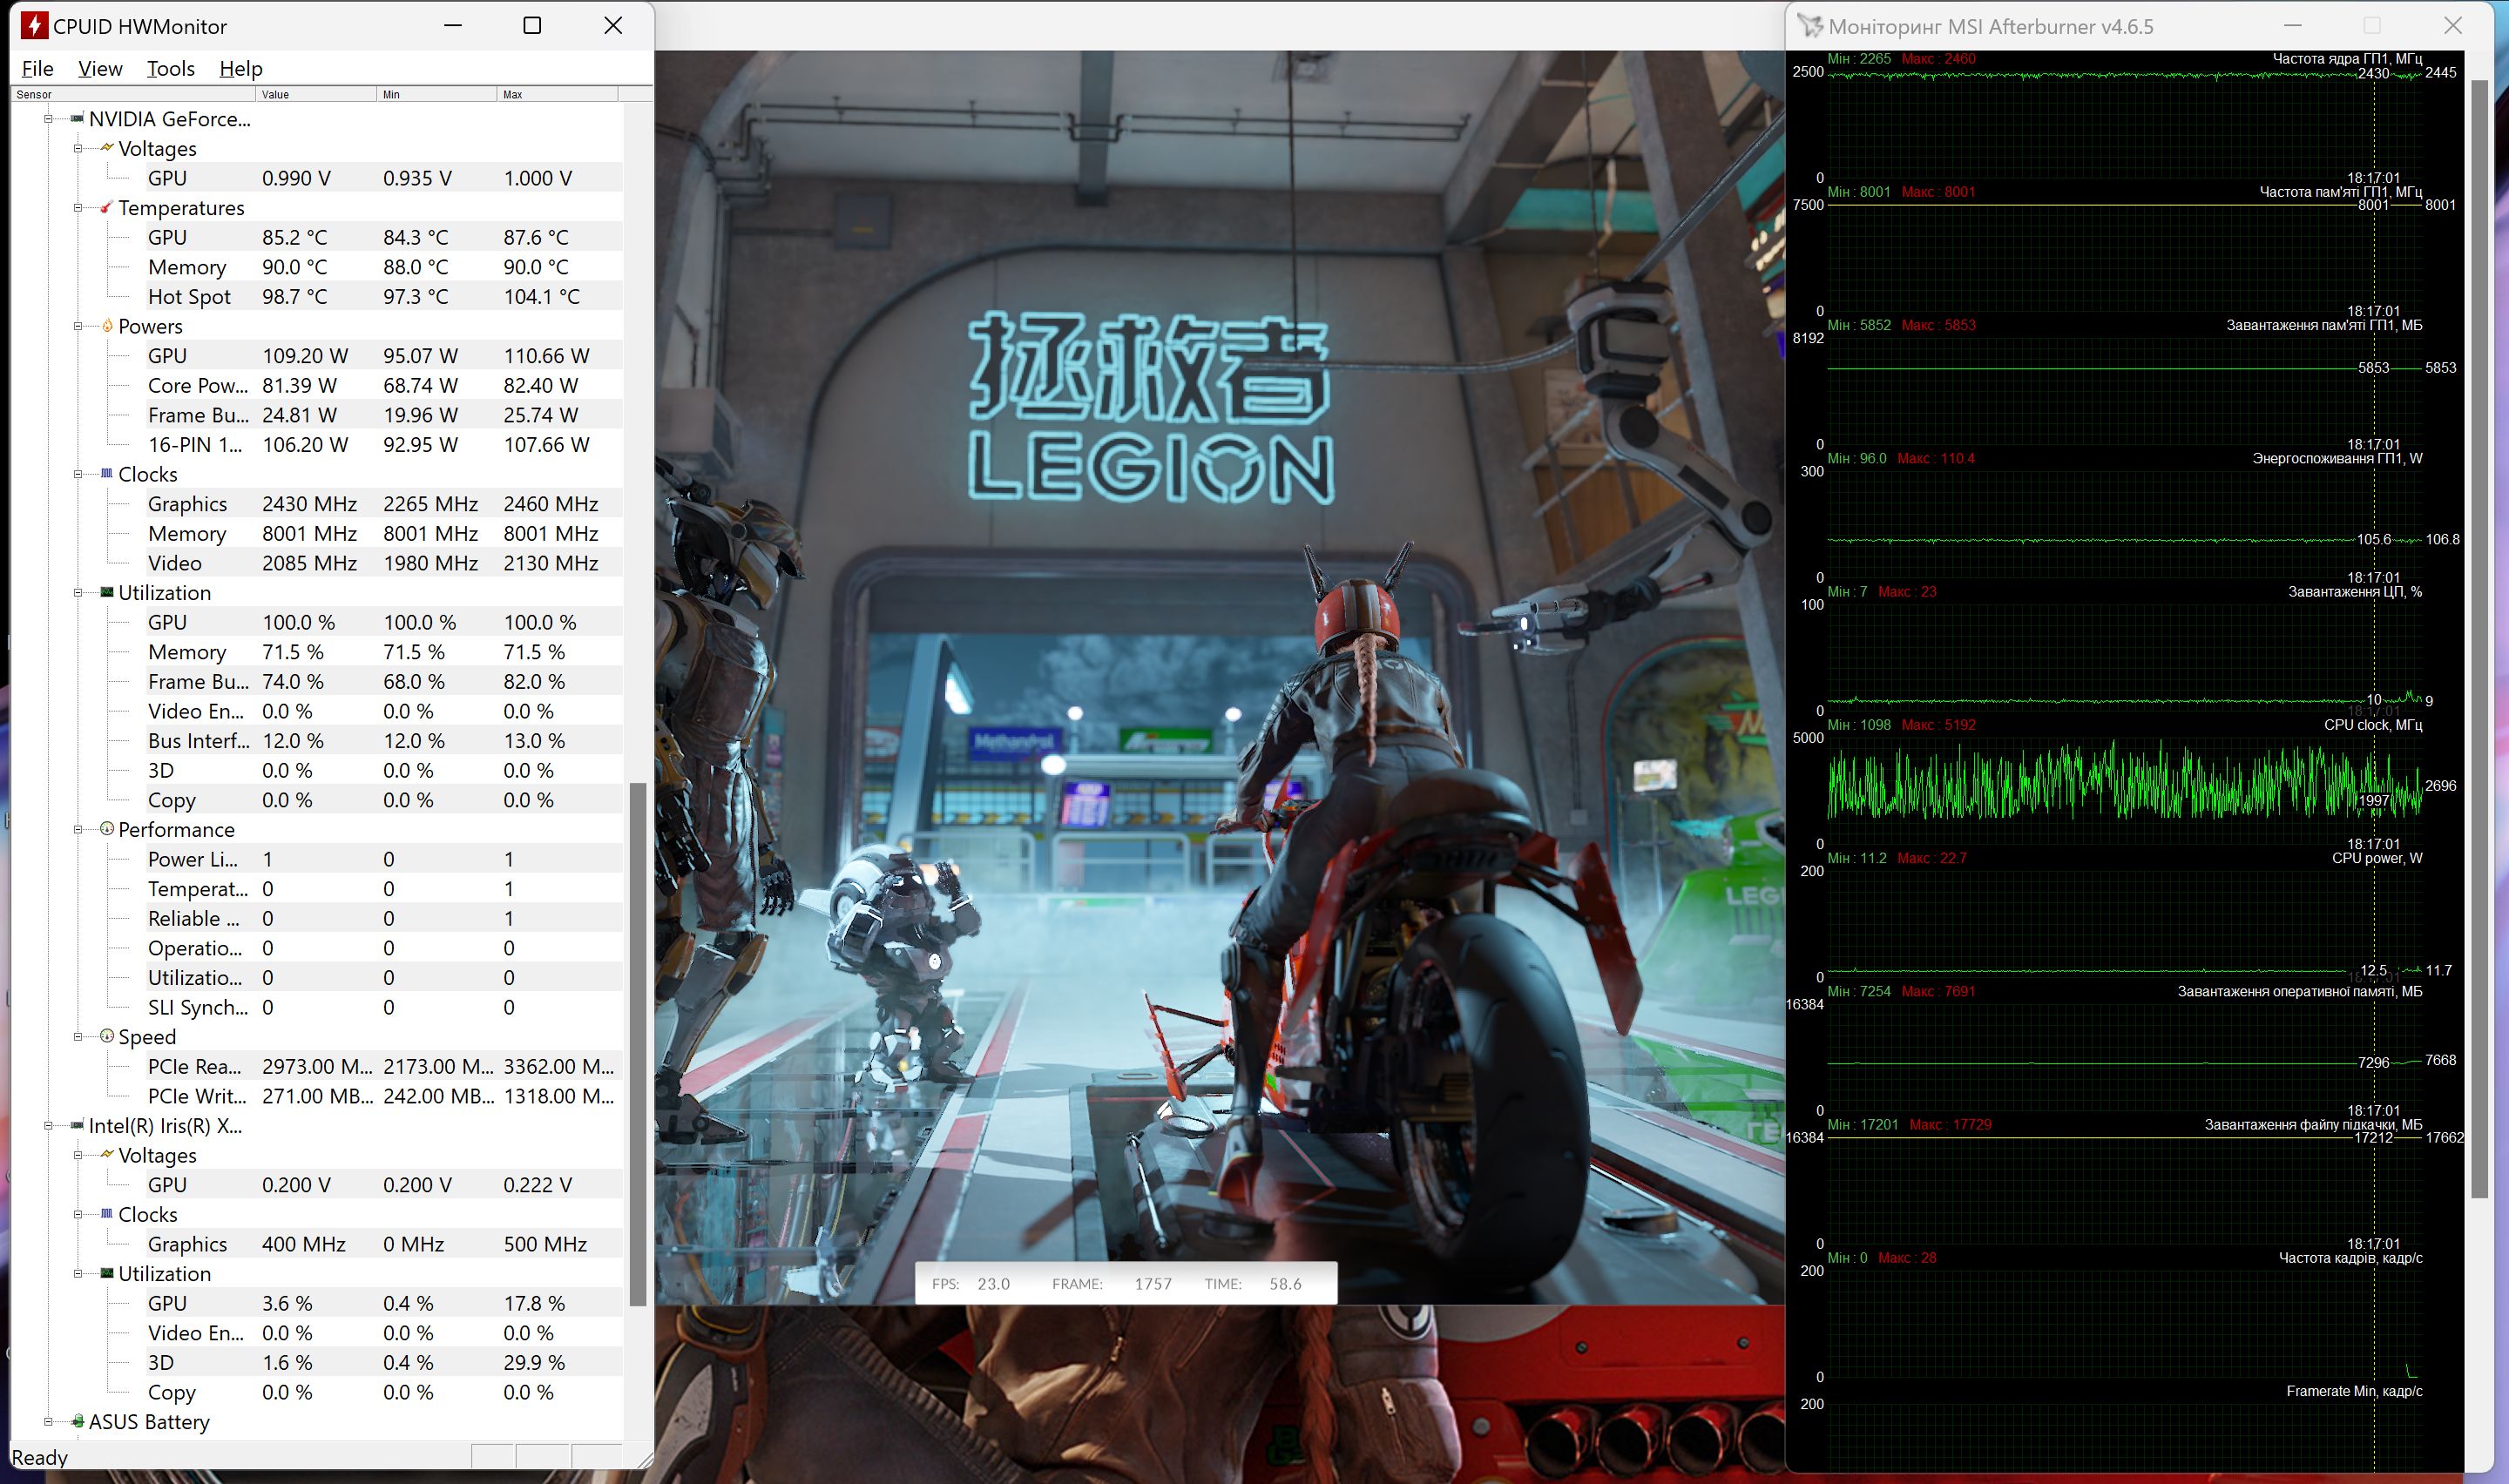Click the MSI Afterburner title bar icon

[x=1810, y=26]
